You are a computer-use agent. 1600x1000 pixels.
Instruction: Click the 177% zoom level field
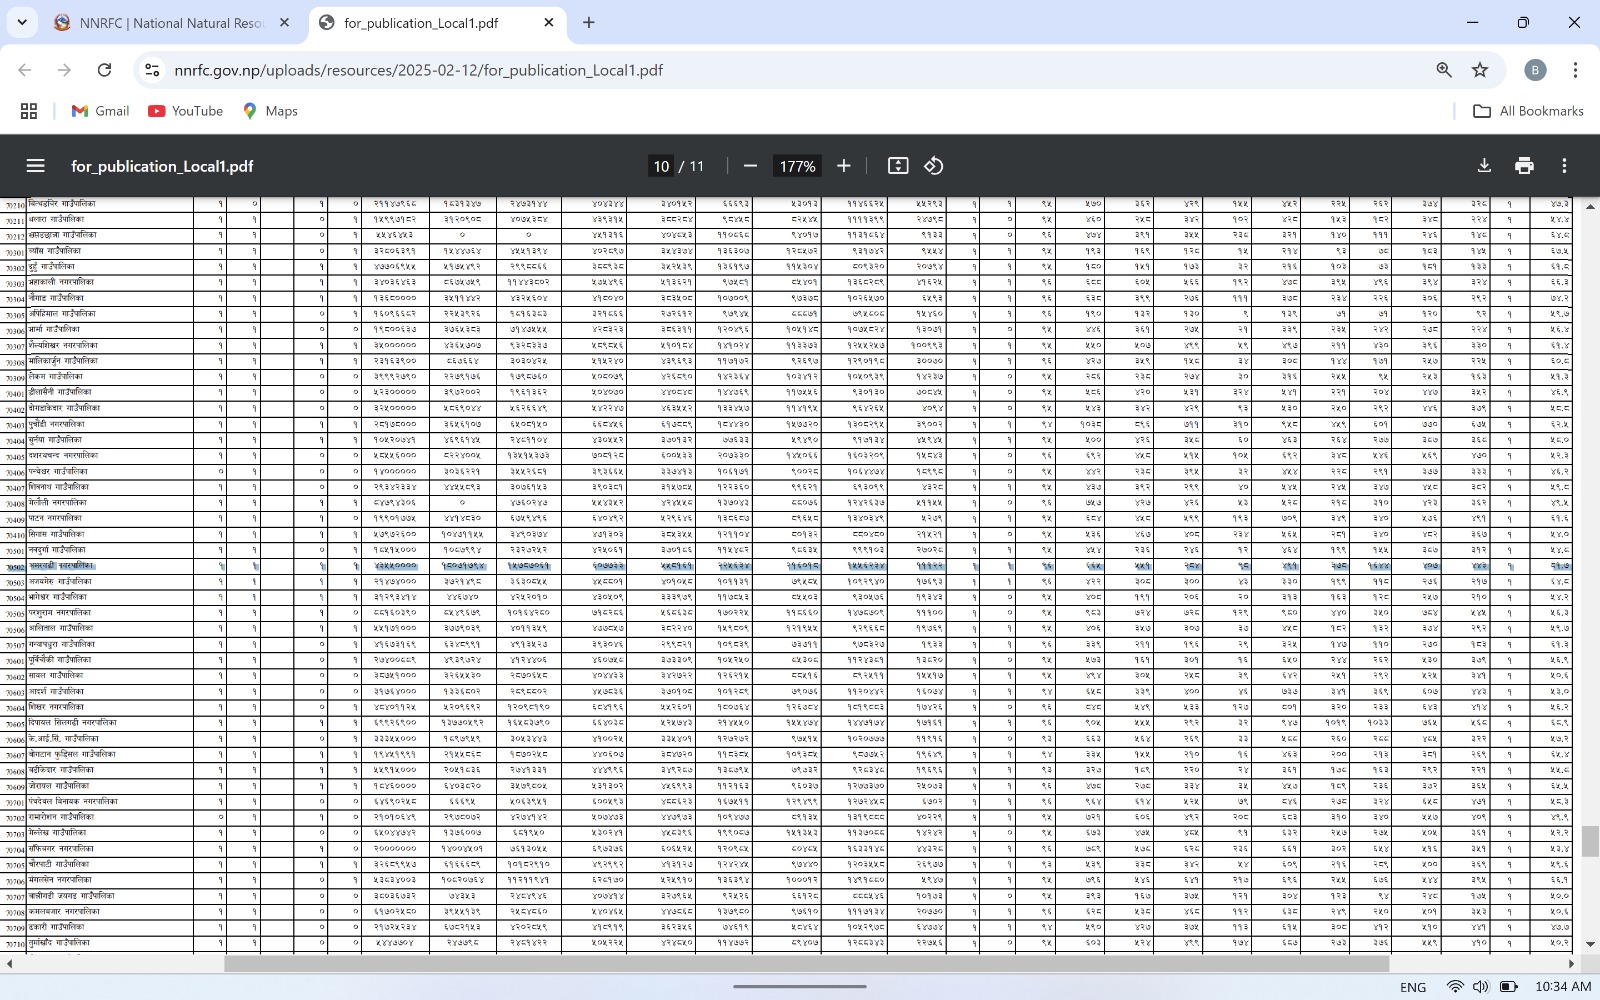point(797,166)
